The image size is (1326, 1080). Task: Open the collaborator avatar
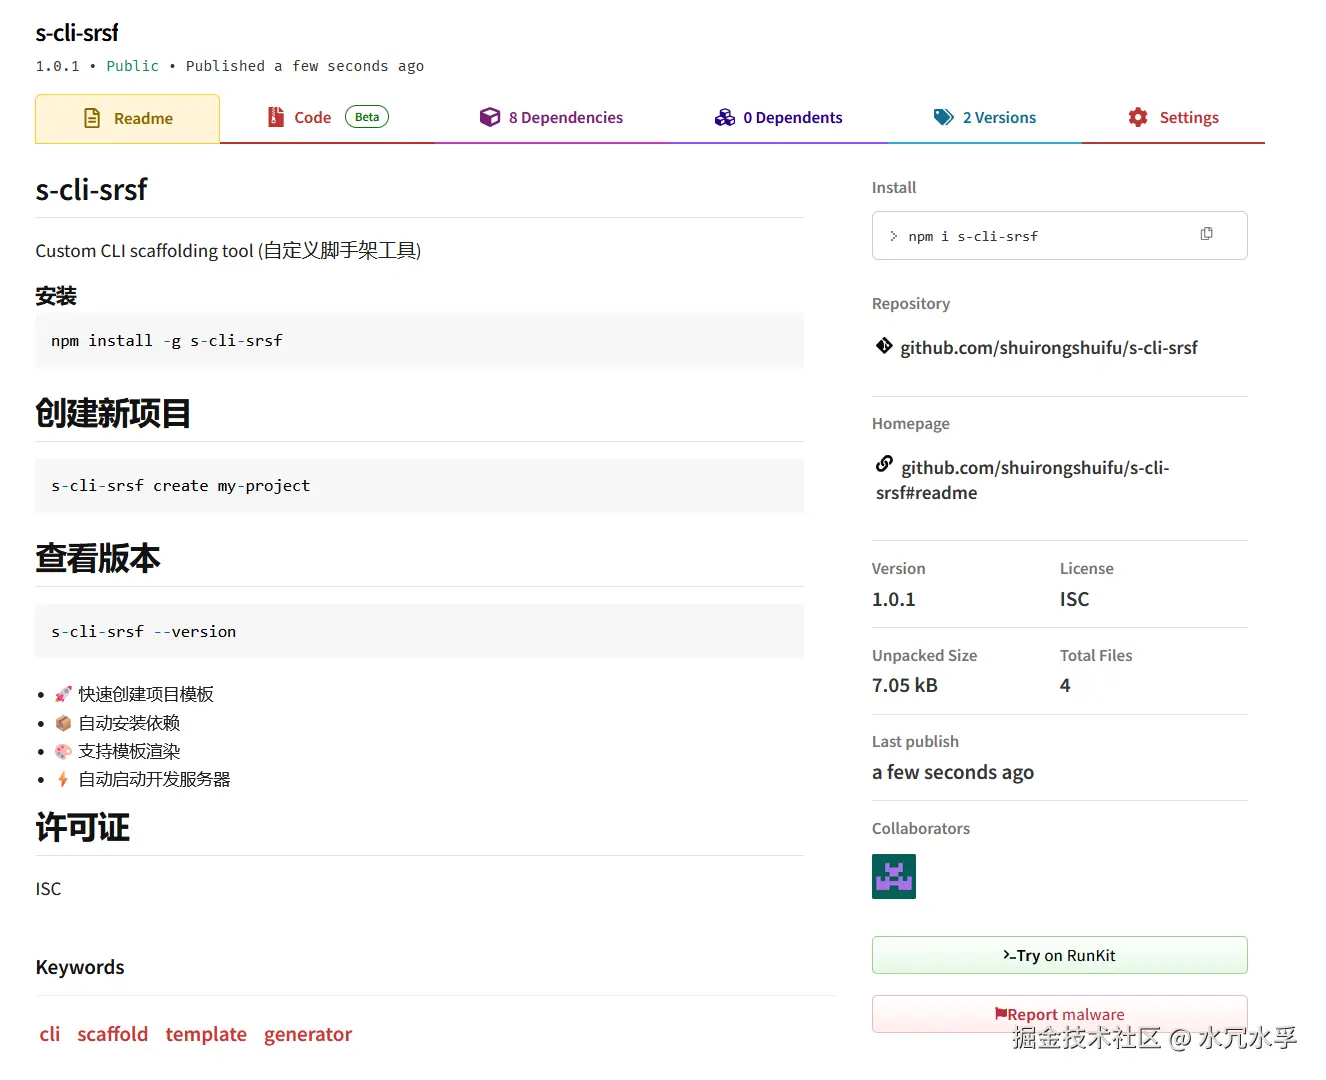pos(894,876)
